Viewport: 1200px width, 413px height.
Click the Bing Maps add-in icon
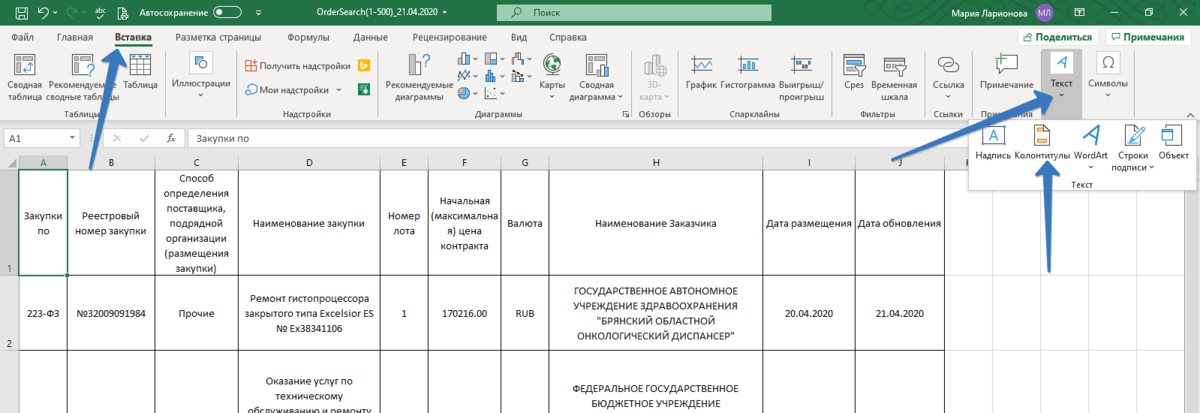click(x=365, y=65)
